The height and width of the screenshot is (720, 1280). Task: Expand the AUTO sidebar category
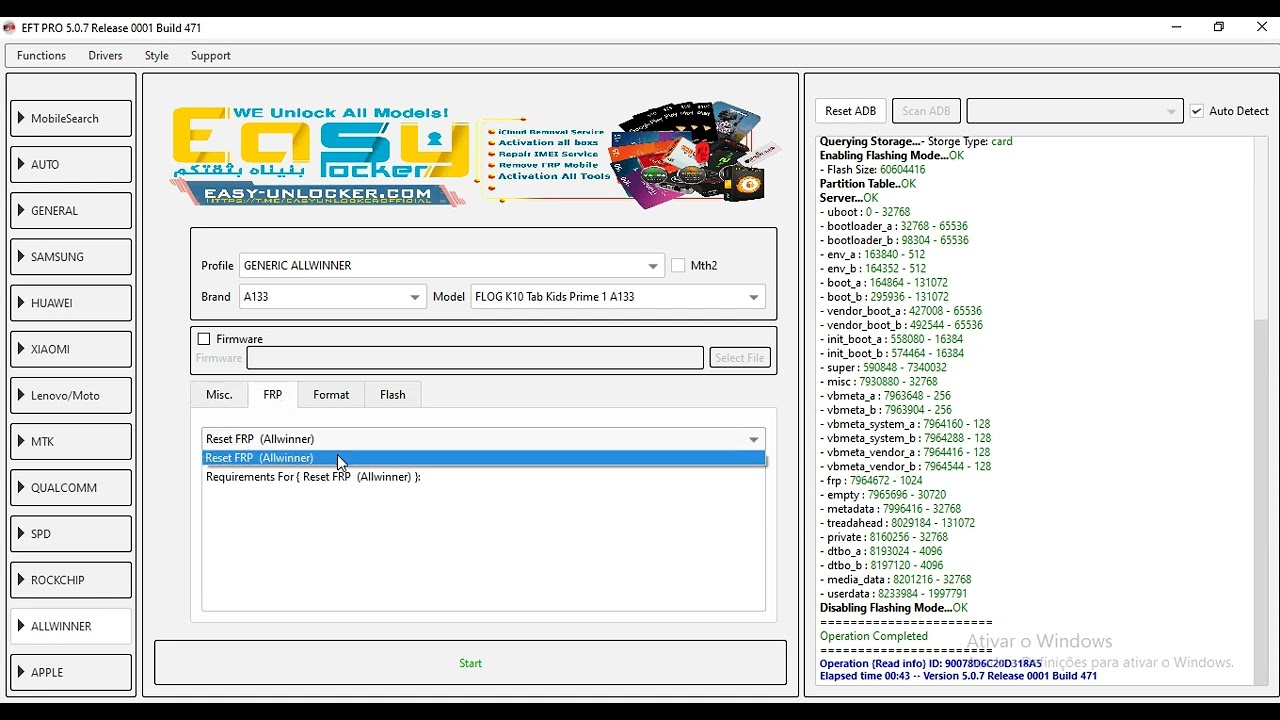click(71, 165)
